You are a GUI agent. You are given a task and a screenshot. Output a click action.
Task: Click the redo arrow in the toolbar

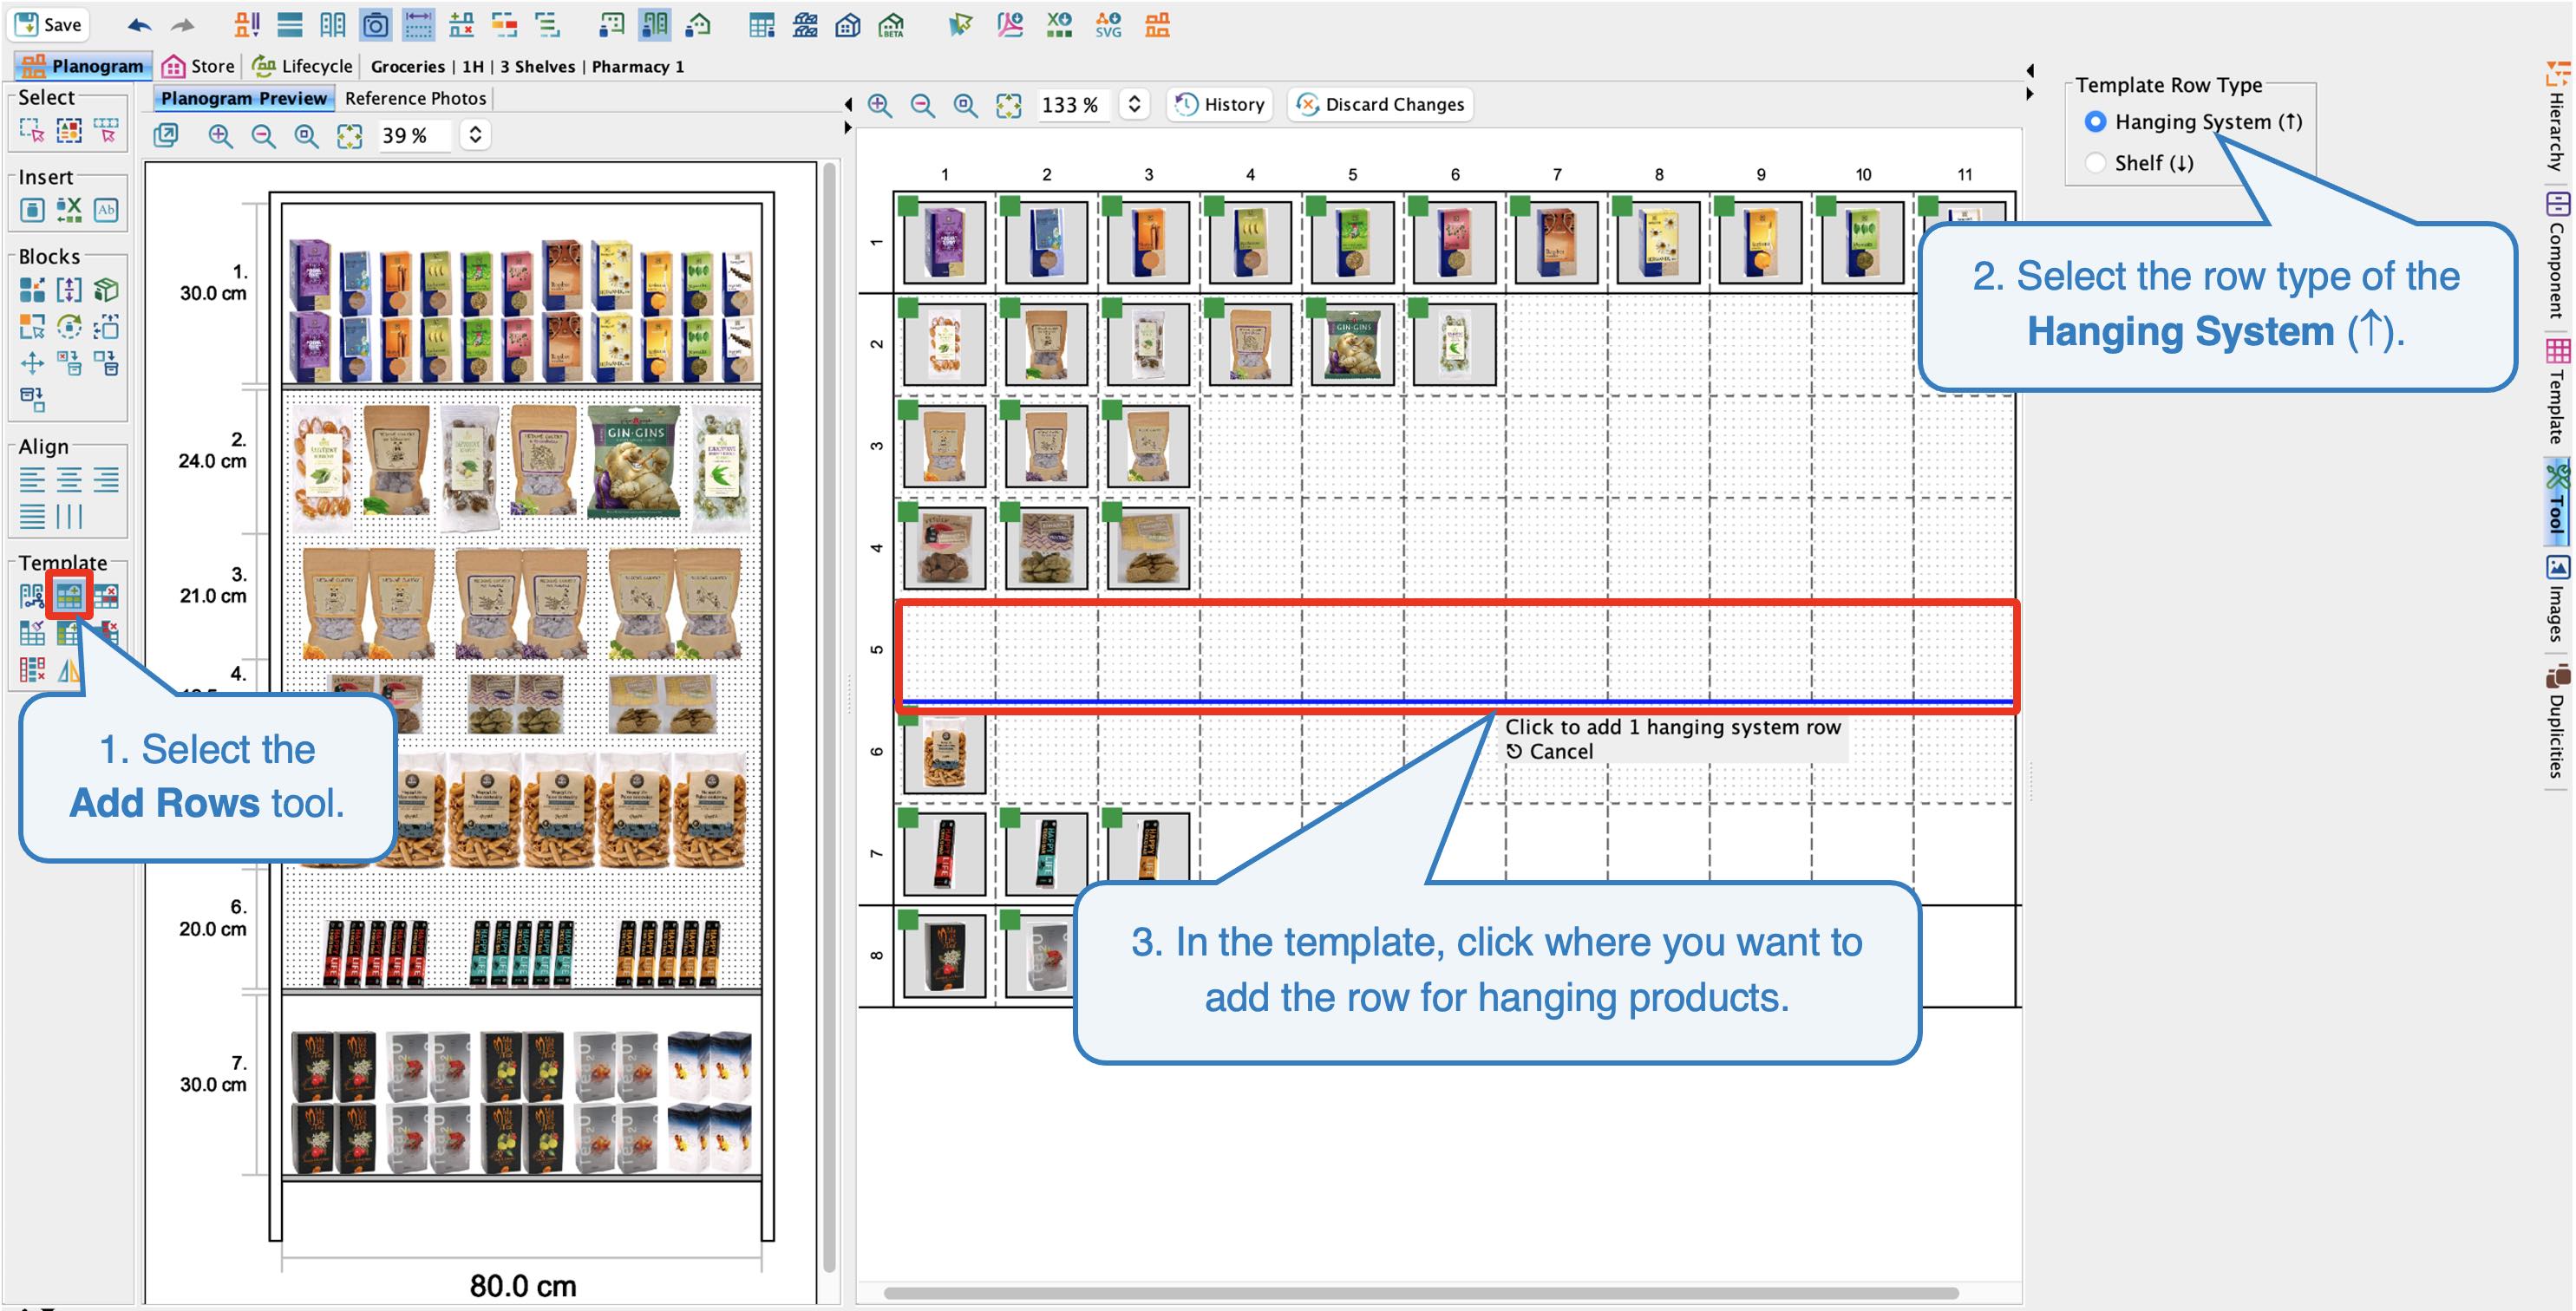click(183, 25)
